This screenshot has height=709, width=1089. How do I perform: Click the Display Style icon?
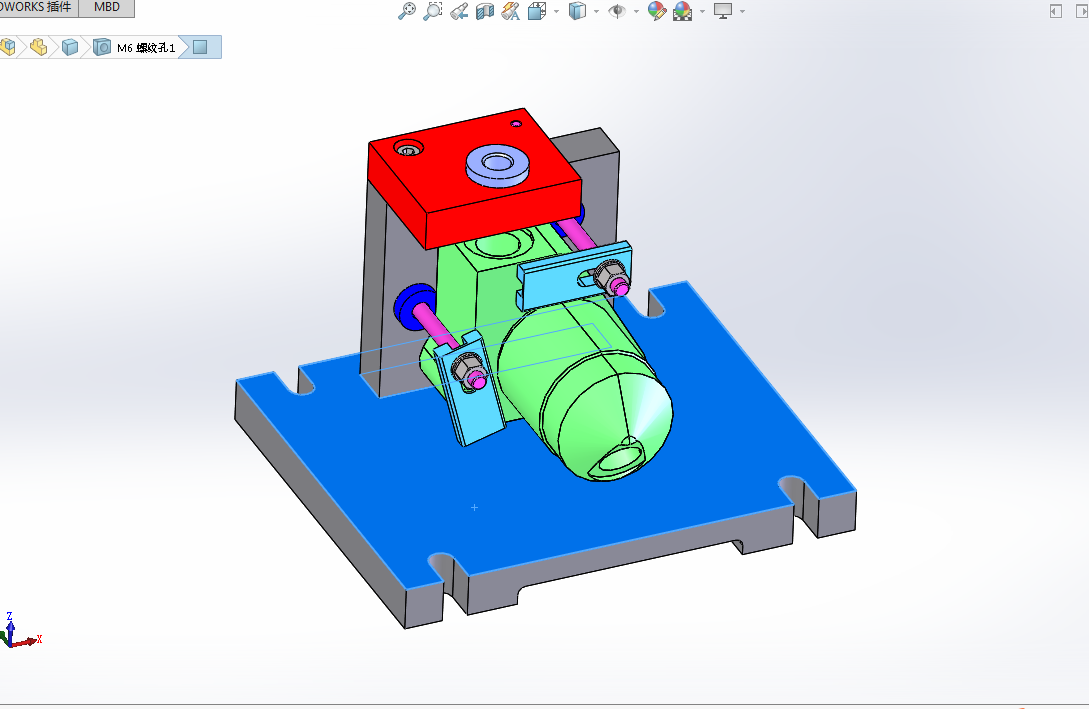click(577, 10)
